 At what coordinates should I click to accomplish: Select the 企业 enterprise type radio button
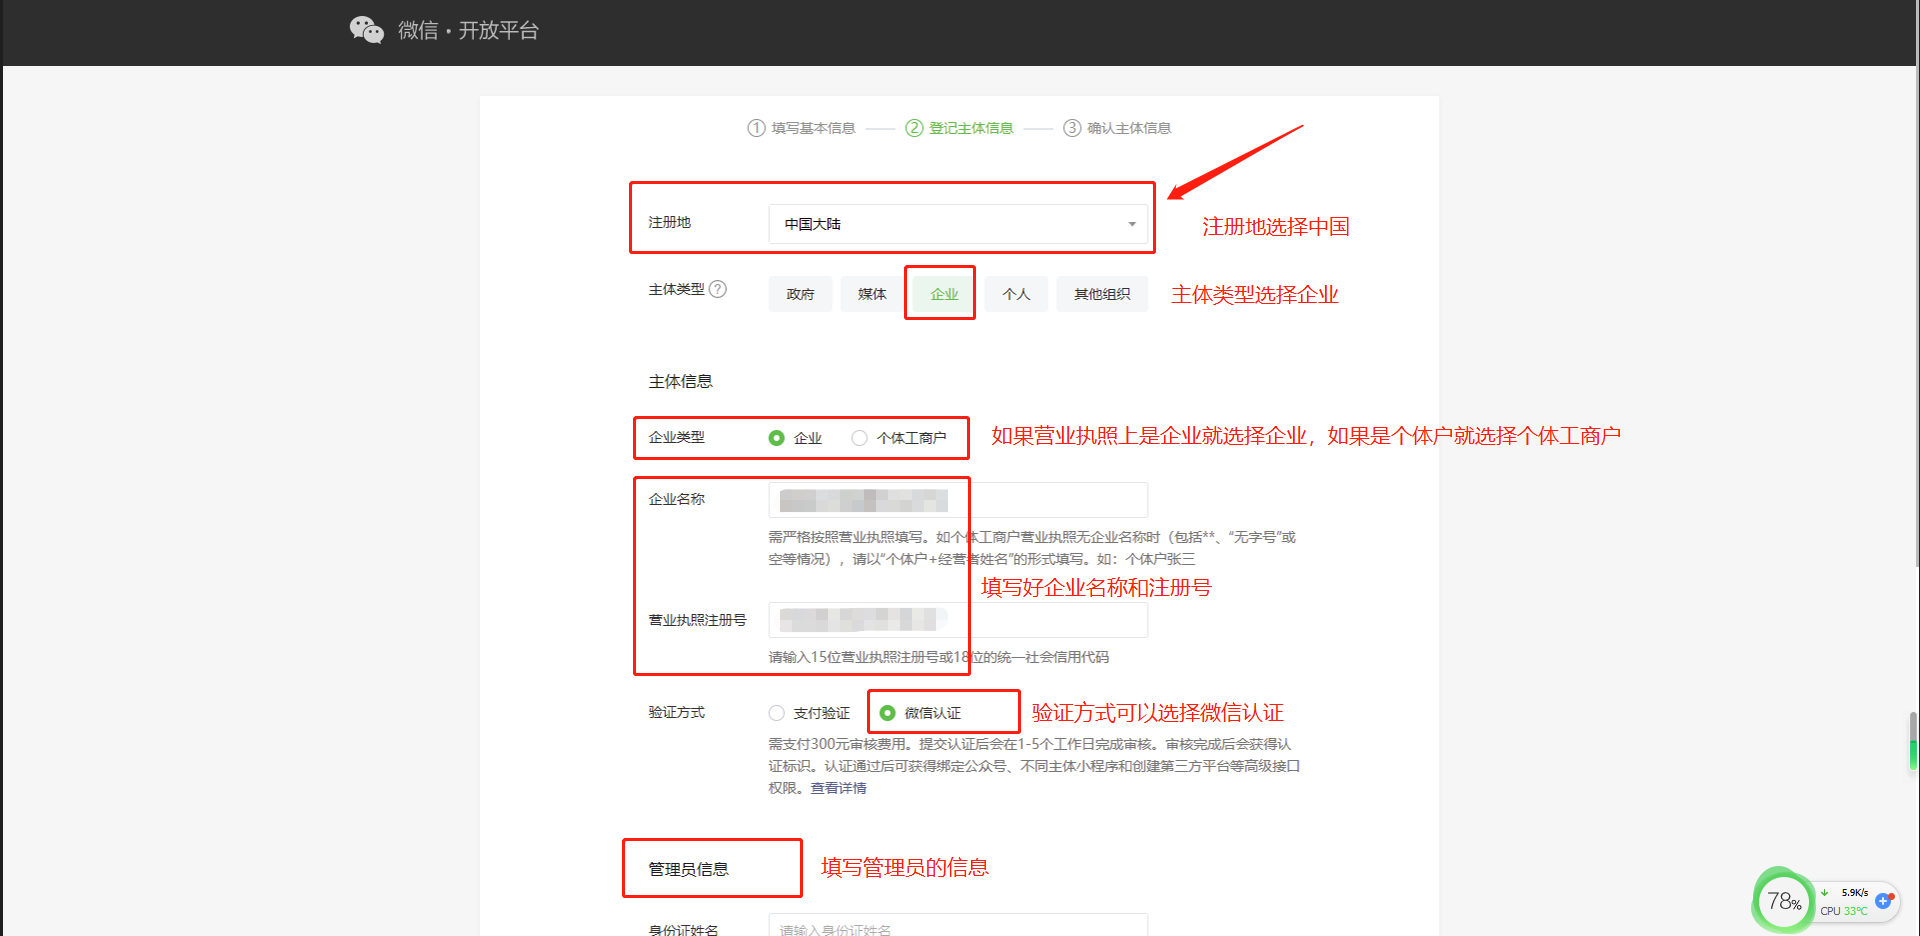tap(776, 438)
